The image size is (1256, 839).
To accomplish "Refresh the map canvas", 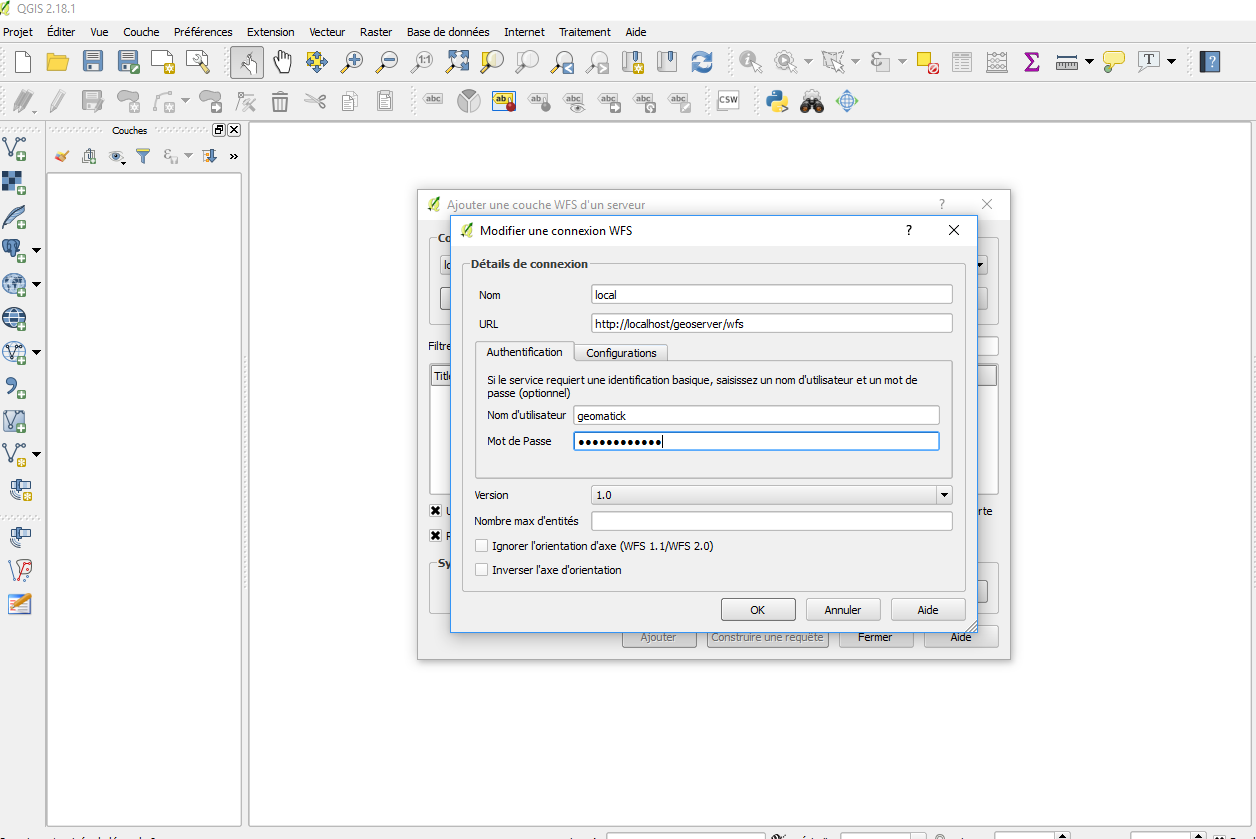I will (x=703, y=62).
